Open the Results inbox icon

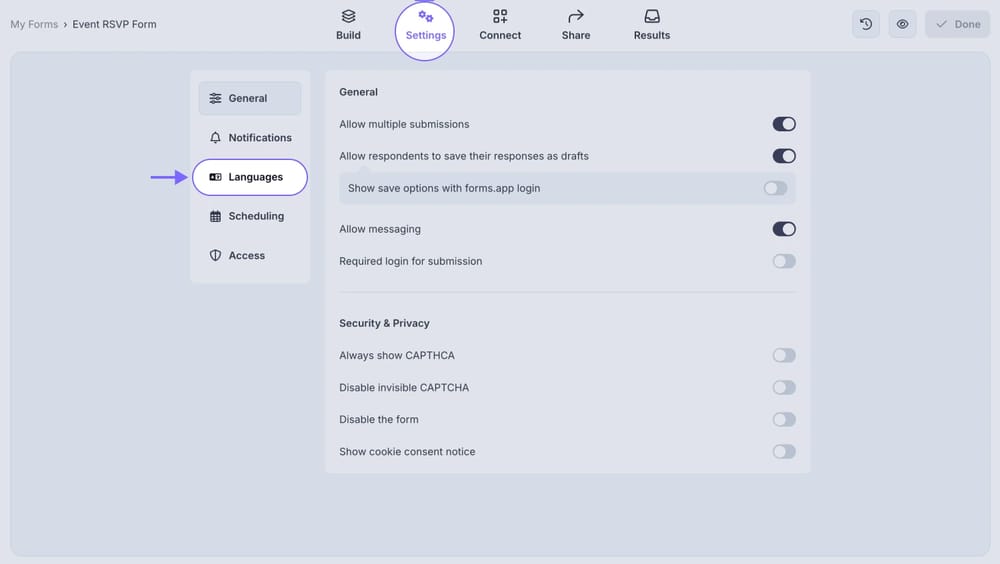(652, 16)
